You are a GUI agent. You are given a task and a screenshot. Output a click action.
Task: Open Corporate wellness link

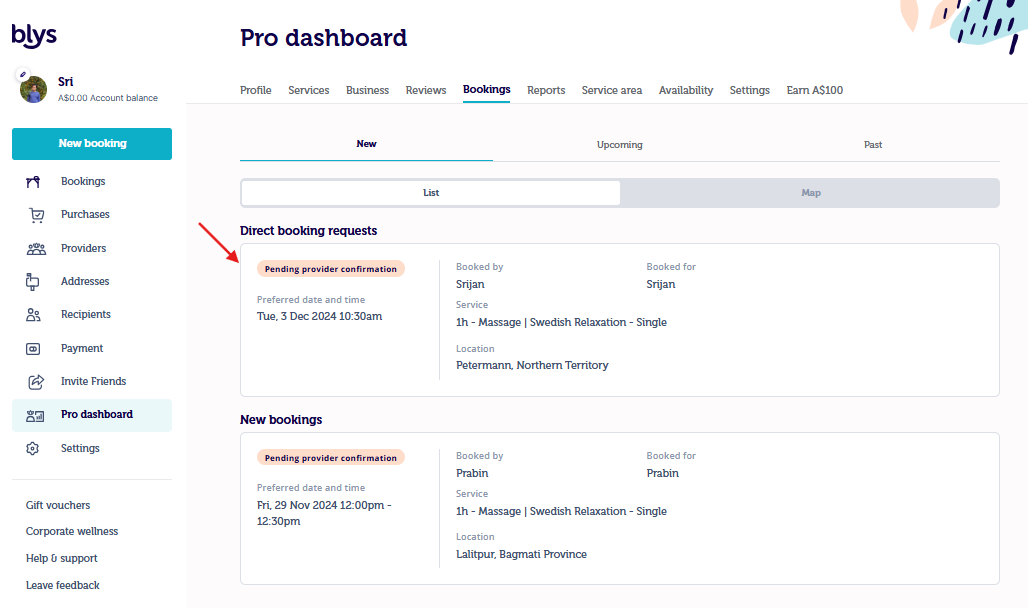coord(72,531)
